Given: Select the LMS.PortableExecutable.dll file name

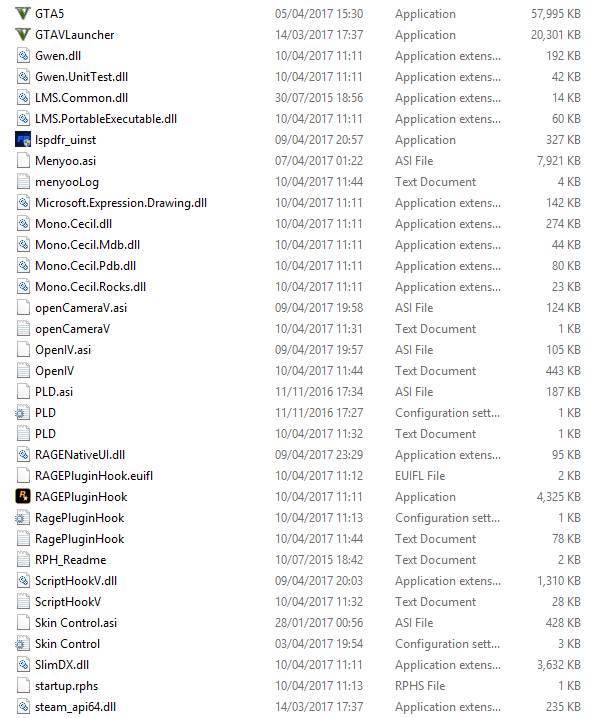Looking at the screenshot, I should click(x=106, y=119).
